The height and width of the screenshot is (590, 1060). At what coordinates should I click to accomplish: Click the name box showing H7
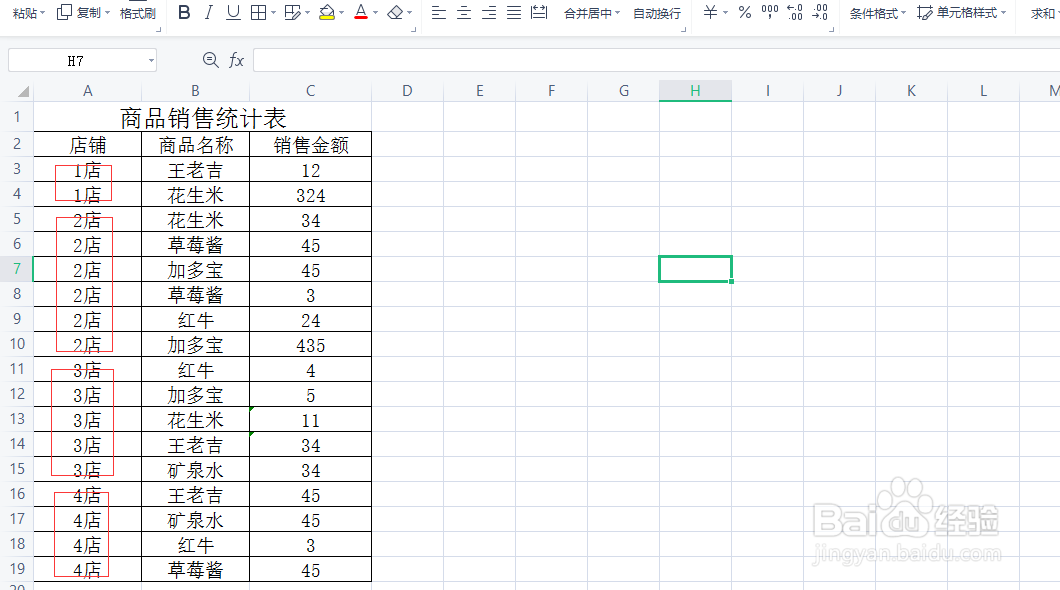coord(76,61)
